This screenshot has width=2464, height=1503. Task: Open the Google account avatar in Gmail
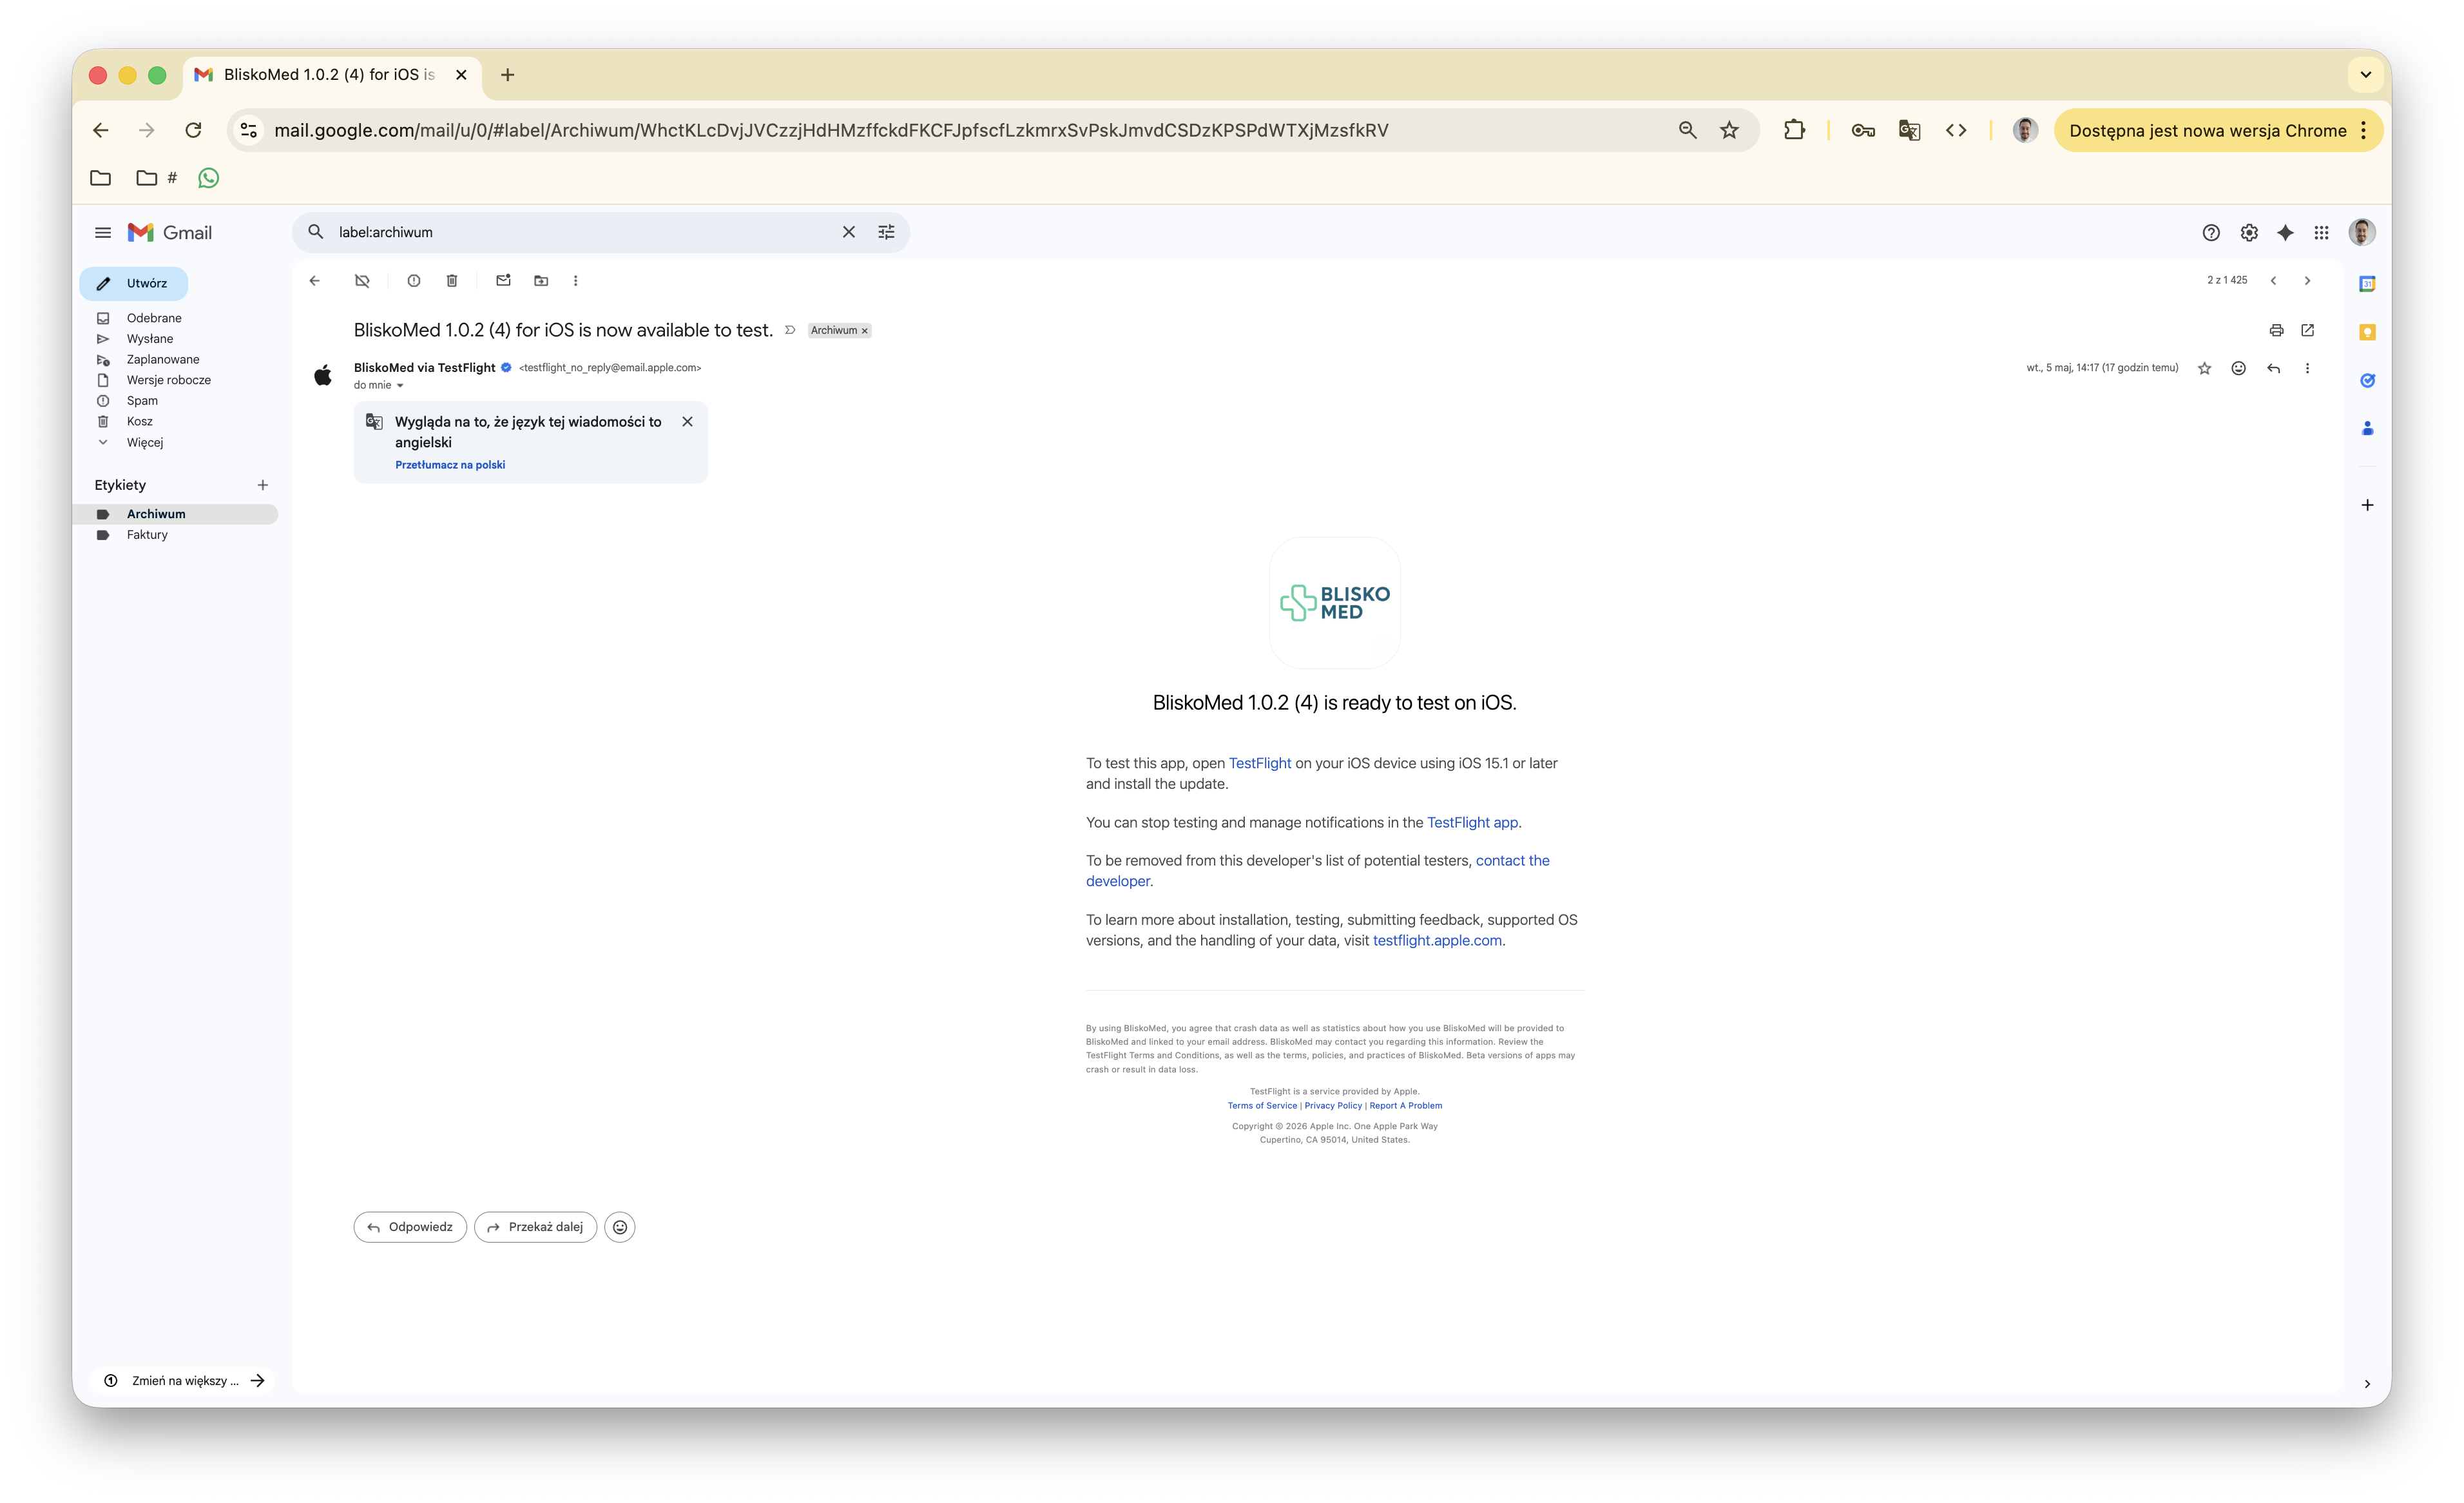[x=2362, y=233]
